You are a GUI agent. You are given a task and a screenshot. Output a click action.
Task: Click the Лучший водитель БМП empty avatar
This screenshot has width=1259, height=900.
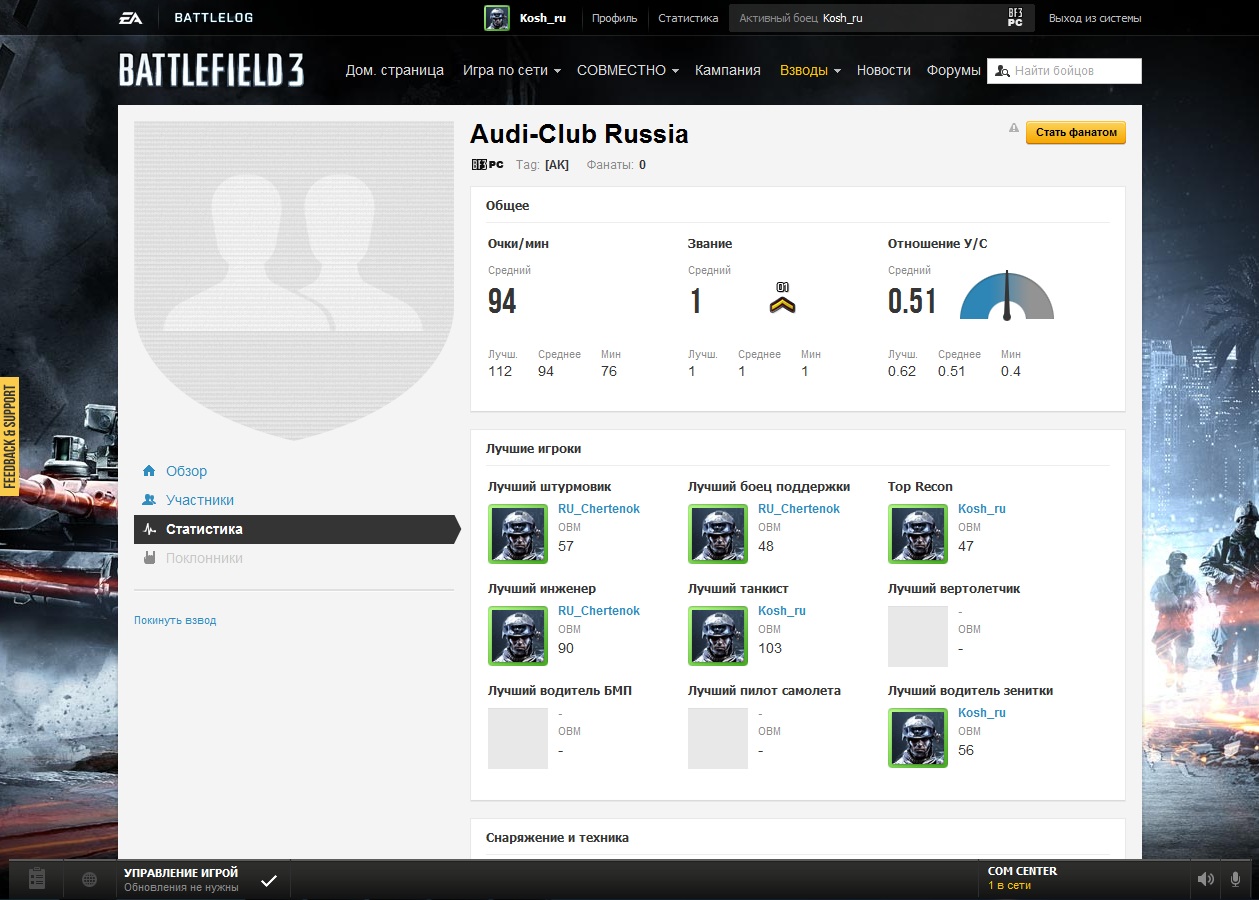pyautogui.click(x=518, y=738)
